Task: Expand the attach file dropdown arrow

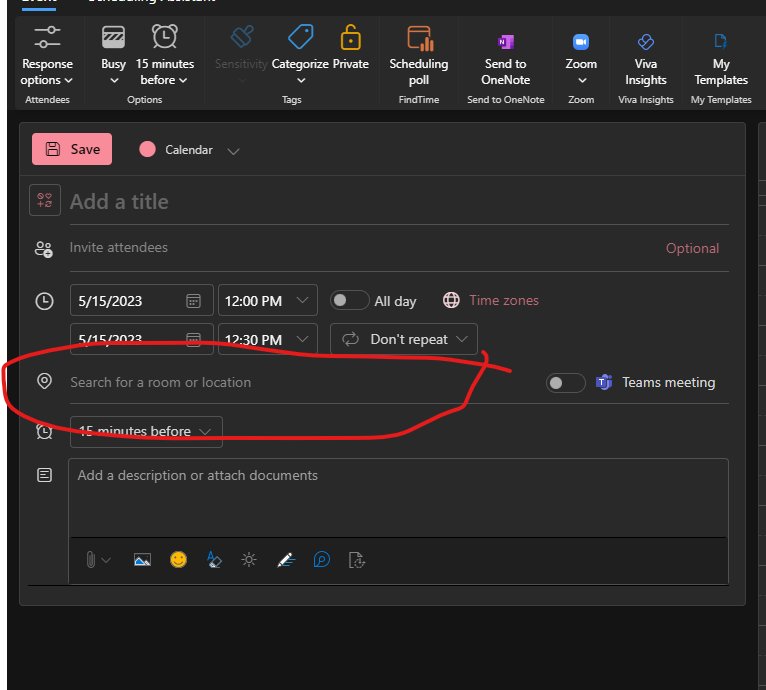Action: 106,561
